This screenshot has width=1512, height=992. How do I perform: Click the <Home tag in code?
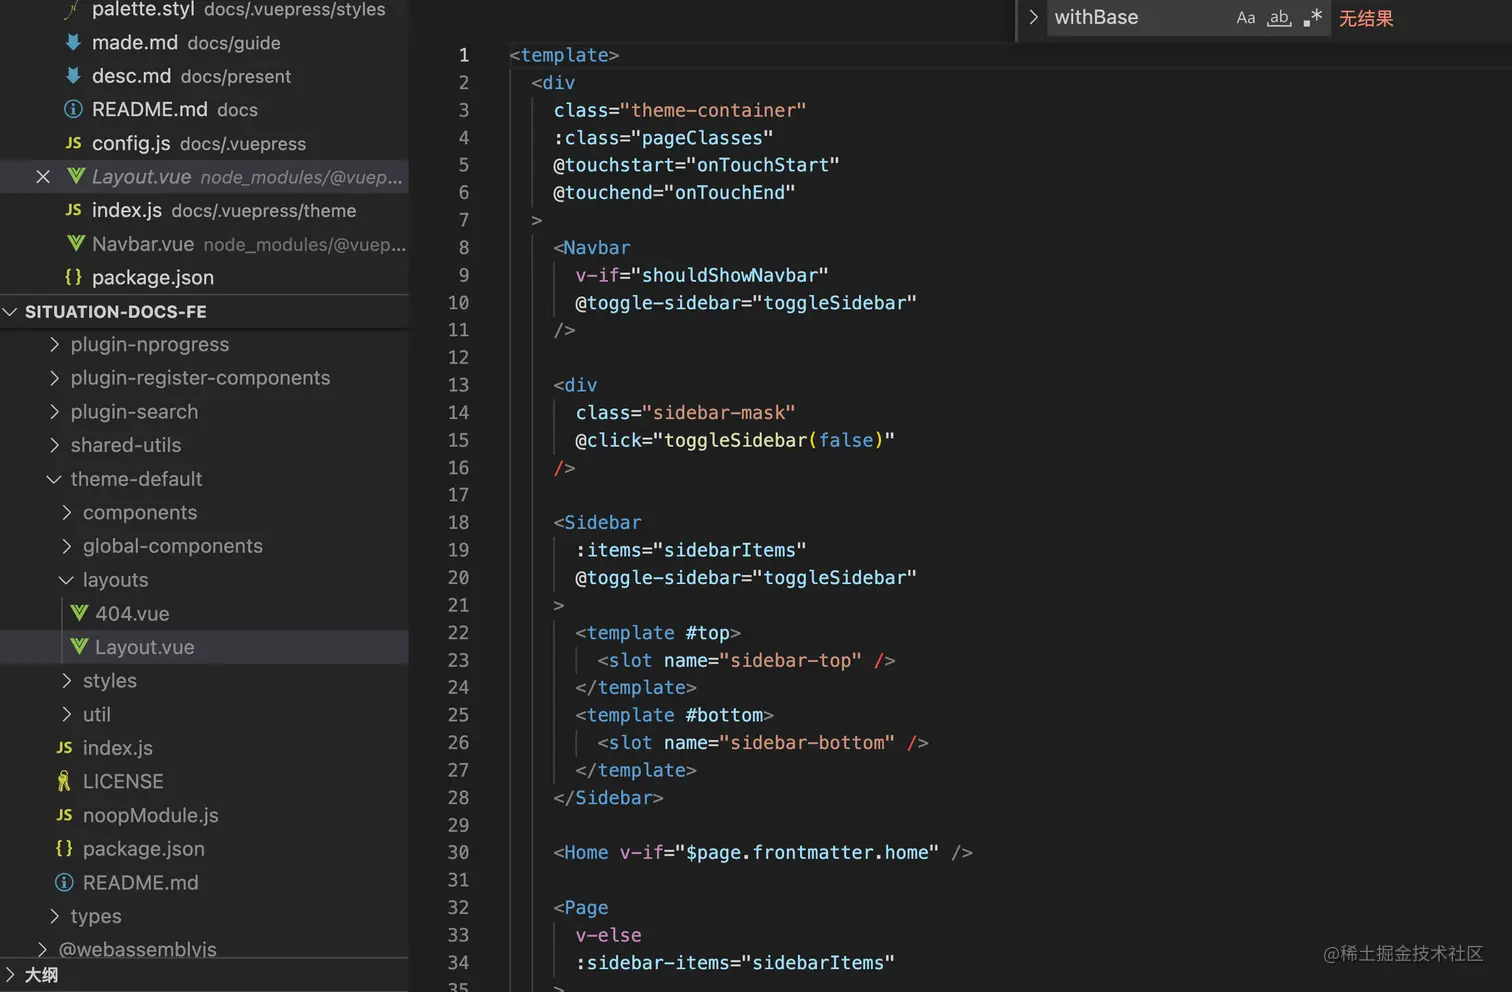[581, 852]
